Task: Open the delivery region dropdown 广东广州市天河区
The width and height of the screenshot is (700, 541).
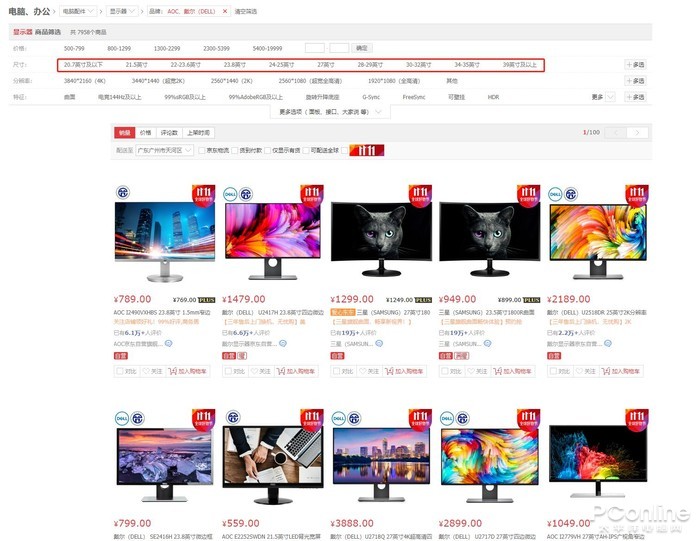Action: pyautogui.click(x=164, y=150)
